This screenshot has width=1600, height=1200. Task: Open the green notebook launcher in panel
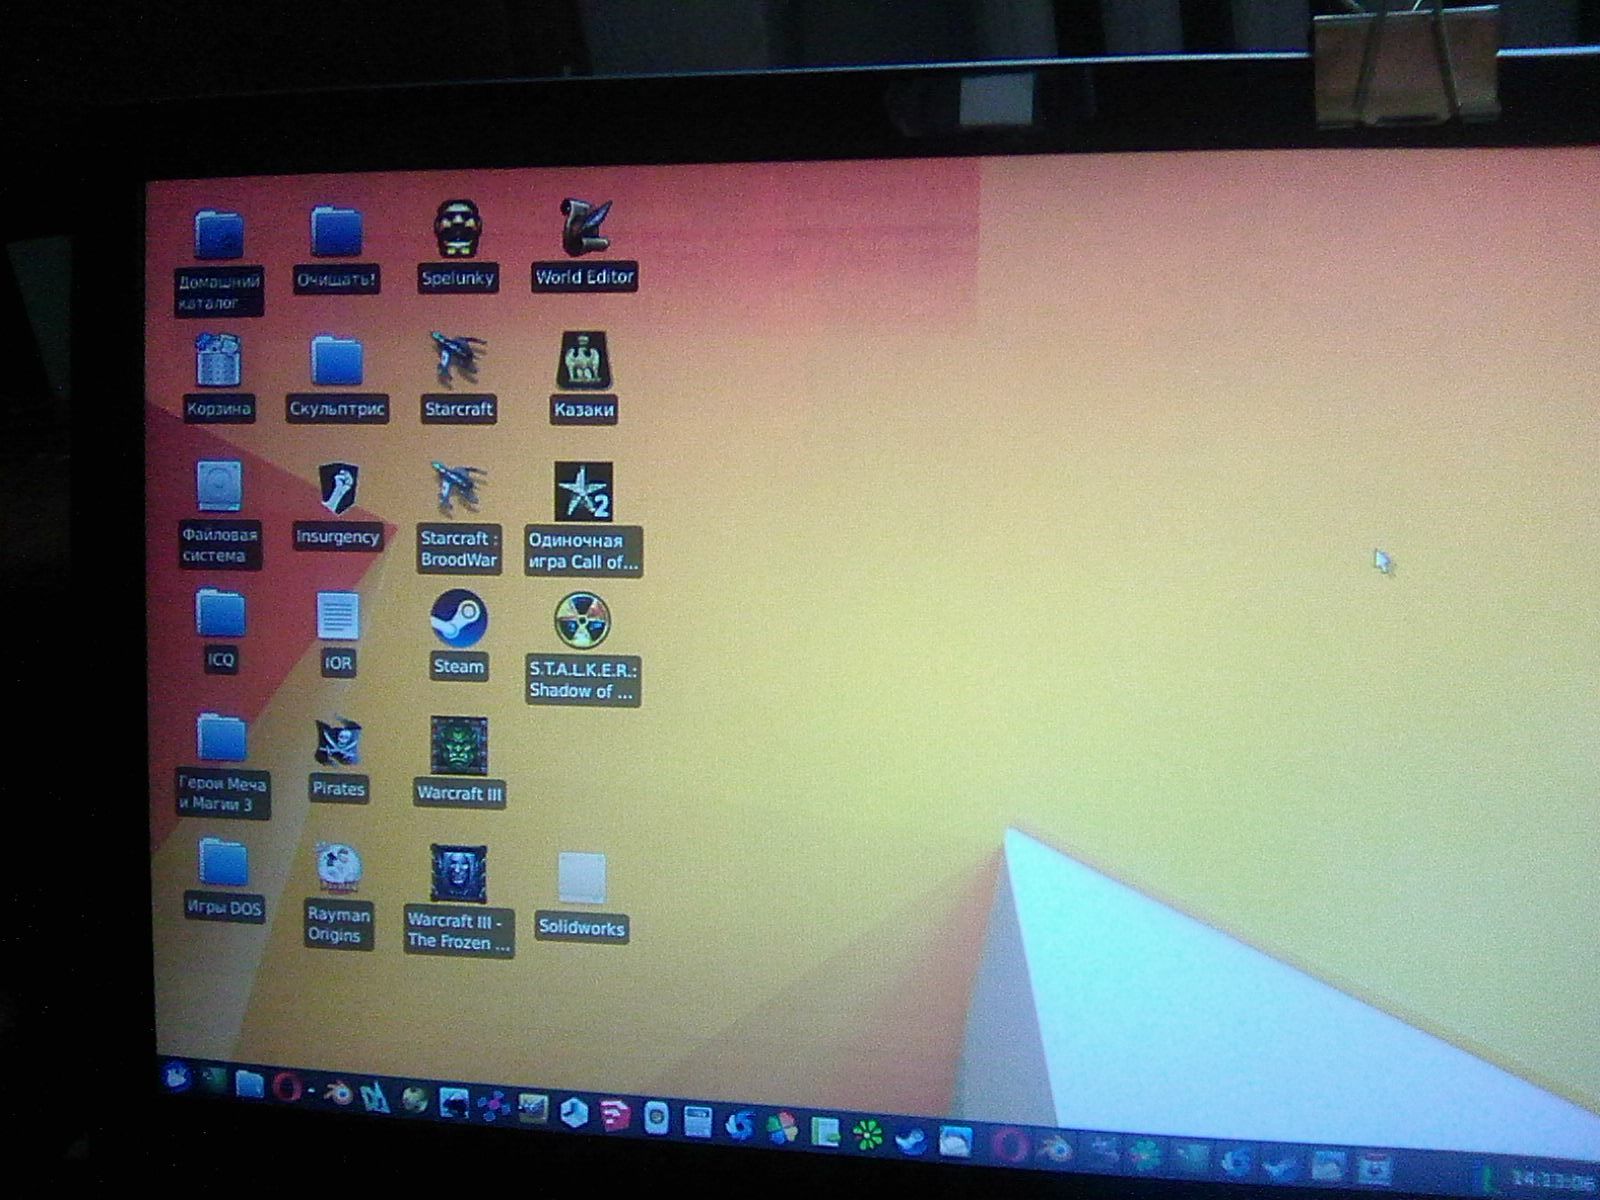pos(824,1132)
